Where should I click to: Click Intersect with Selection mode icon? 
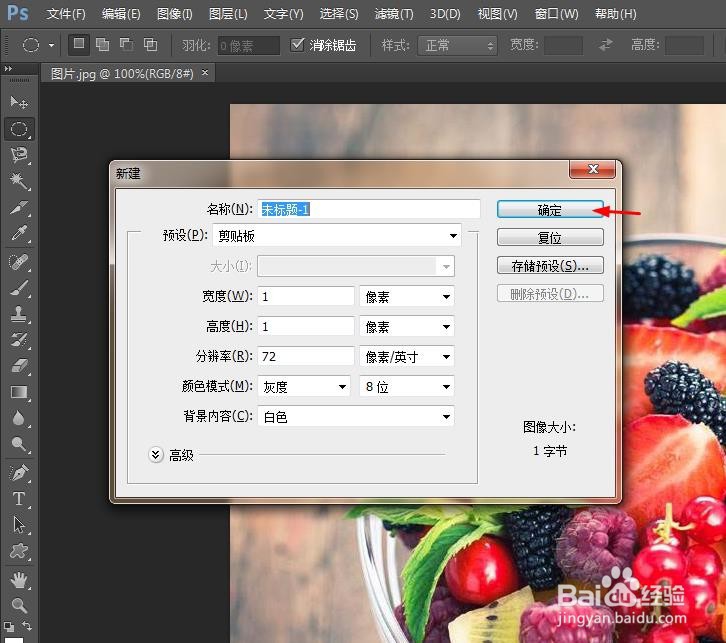(x=150, y=44)
